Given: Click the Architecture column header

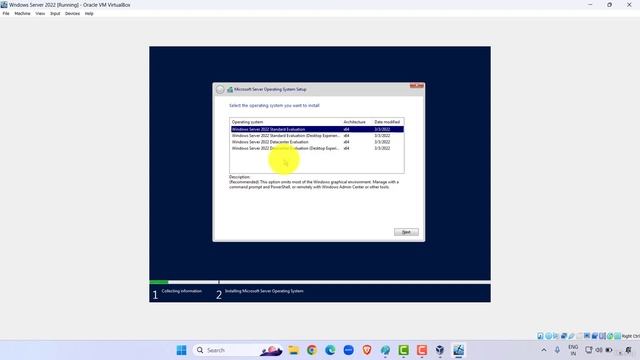Looking at the screenshot, I should click(354, 122).
